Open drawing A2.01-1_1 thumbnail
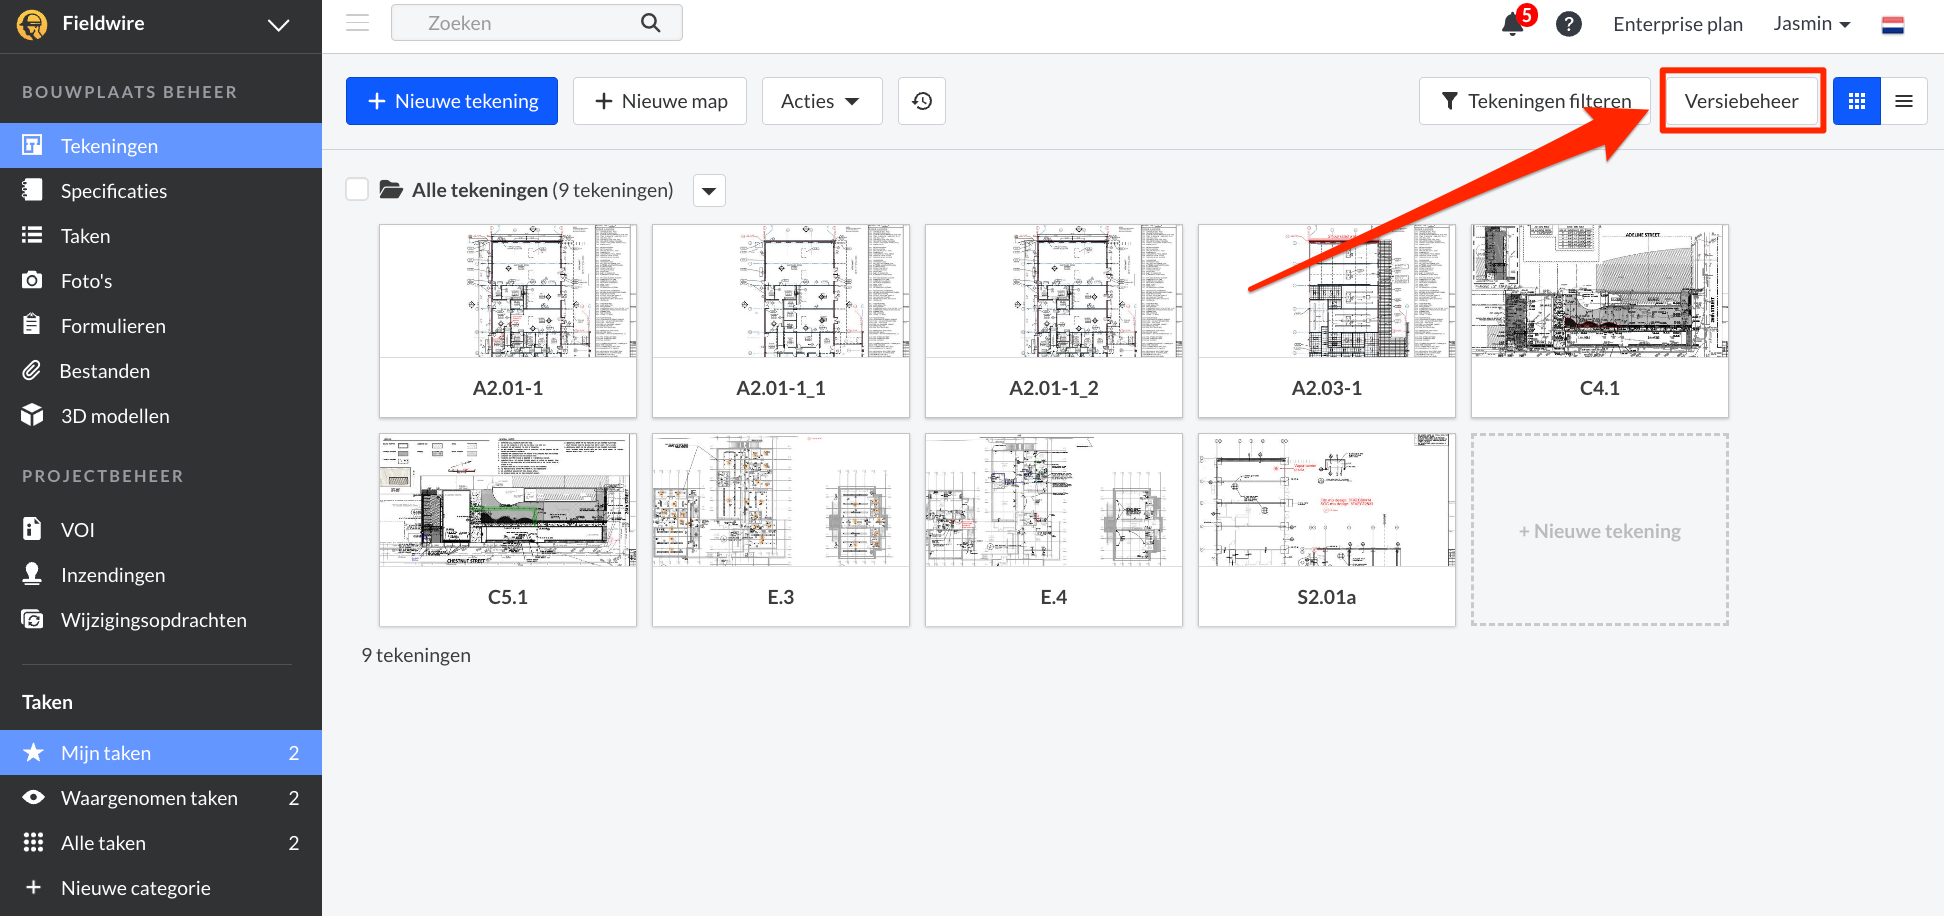 tap(781, 321)
